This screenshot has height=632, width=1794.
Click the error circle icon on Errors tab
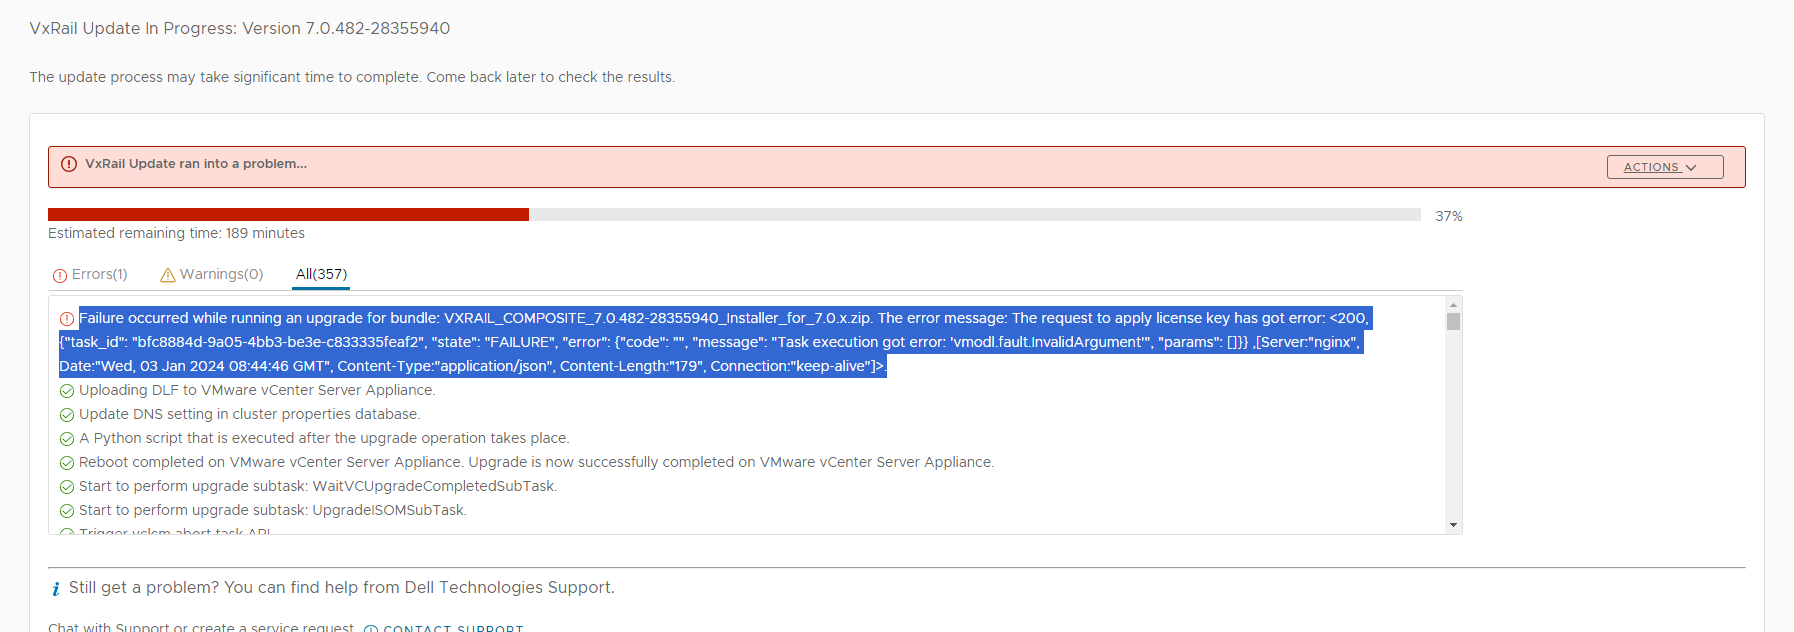pos(60,275)
